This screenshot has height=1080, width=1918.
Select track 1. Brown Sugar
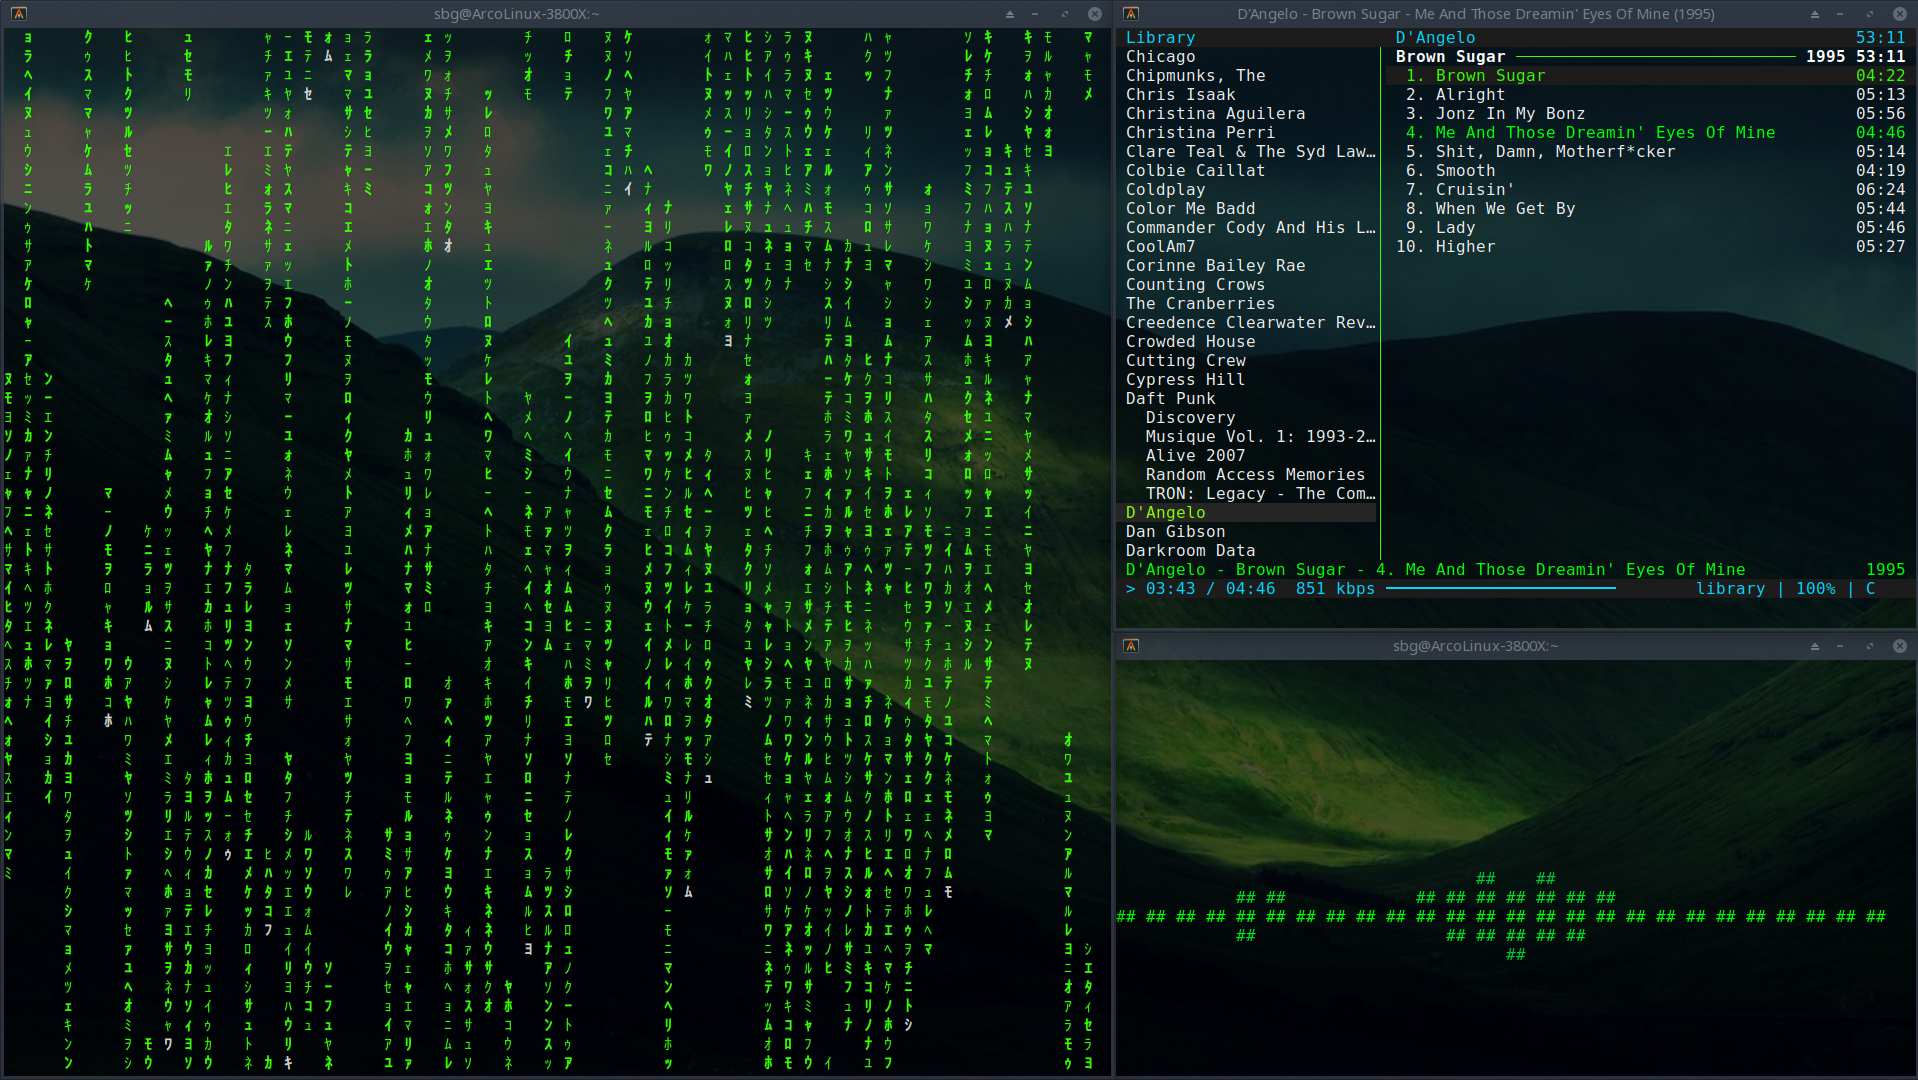(x=1650, y=76)
